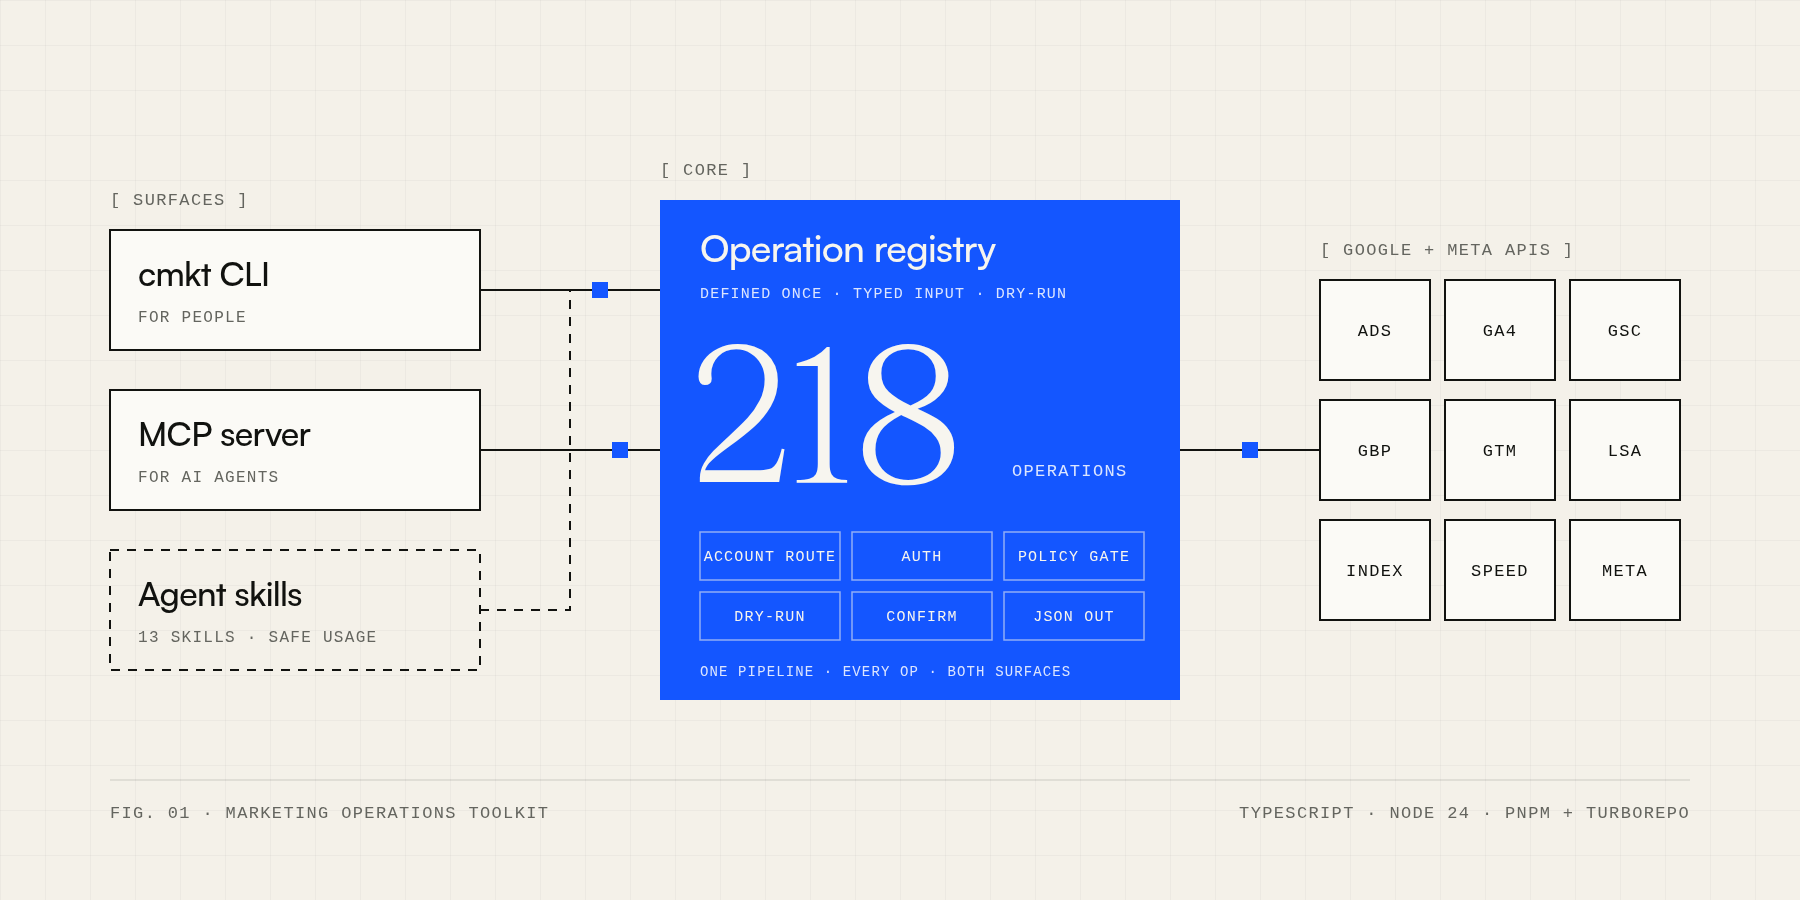This screenshot has height=900, width=1800.
Task: Click the [ GOOGLE + META APIS ] label
Action: point(1447,250)
